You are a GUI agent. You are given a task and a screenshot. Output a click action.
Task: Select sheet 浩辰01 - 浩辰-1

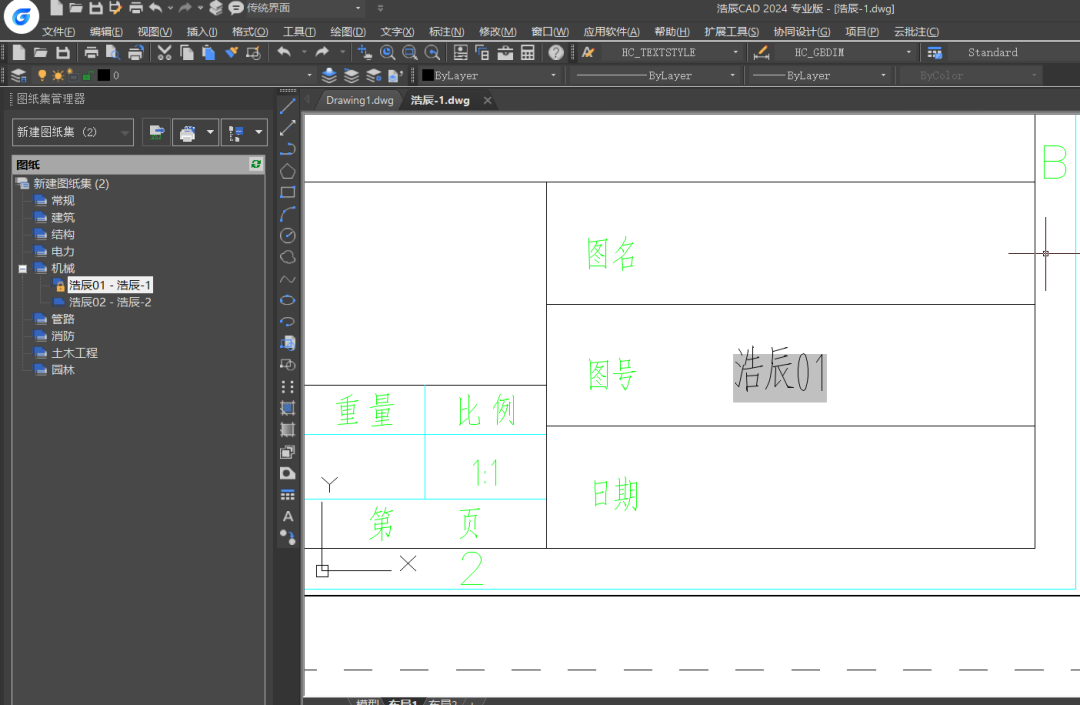click(110, 285)
